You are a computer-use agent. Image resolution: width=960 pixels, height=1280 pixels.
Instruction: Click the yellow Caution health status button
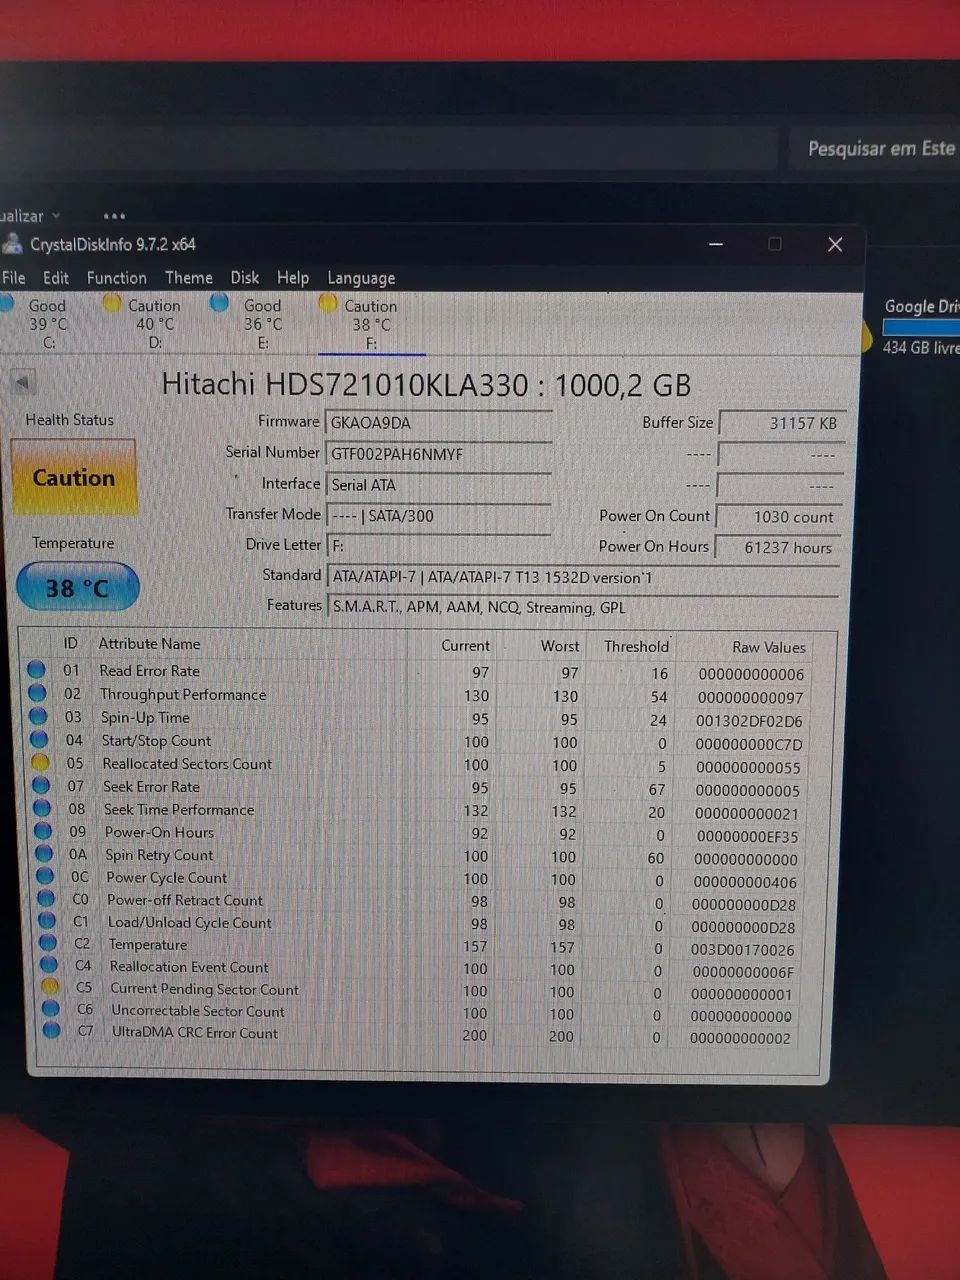tap(74, 477)
